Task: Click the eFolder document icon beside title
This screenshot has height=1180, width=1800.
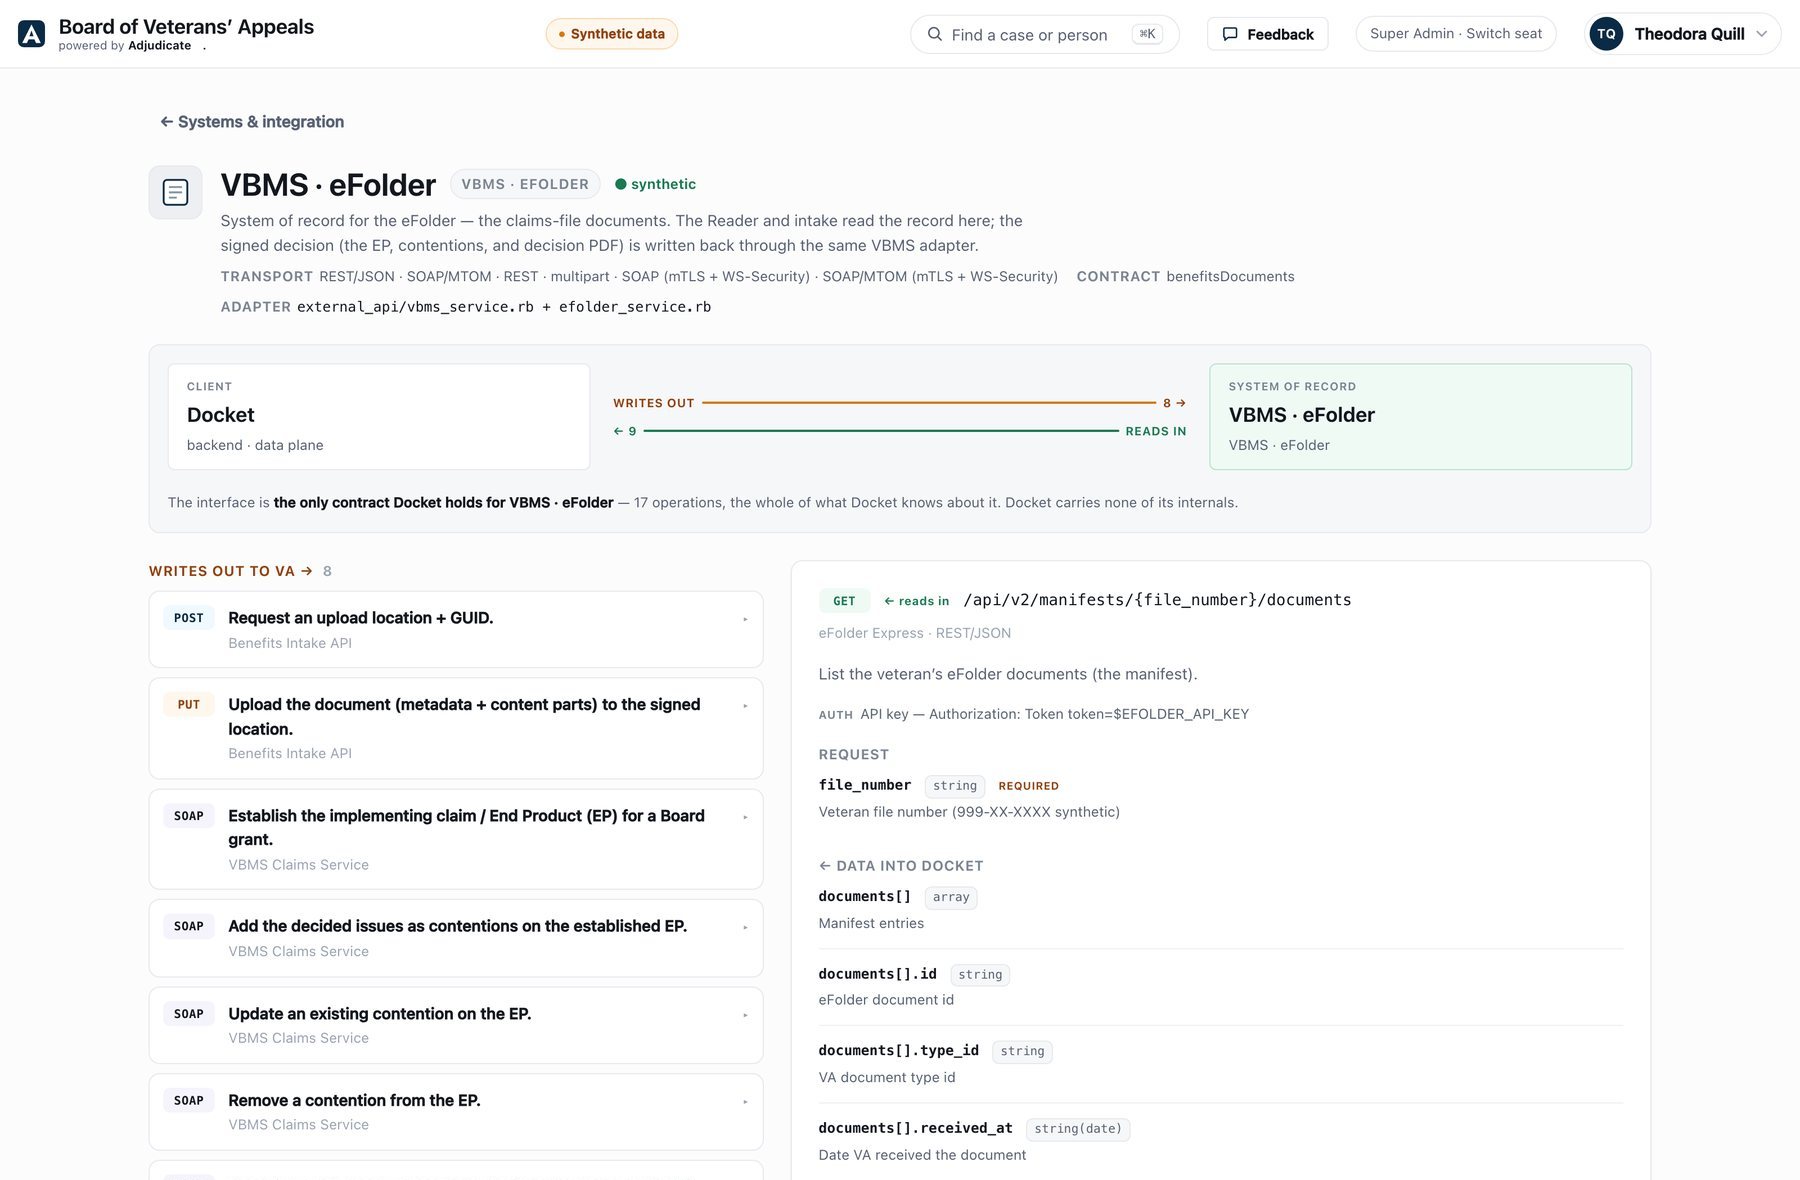Action: tap(176, 192)
